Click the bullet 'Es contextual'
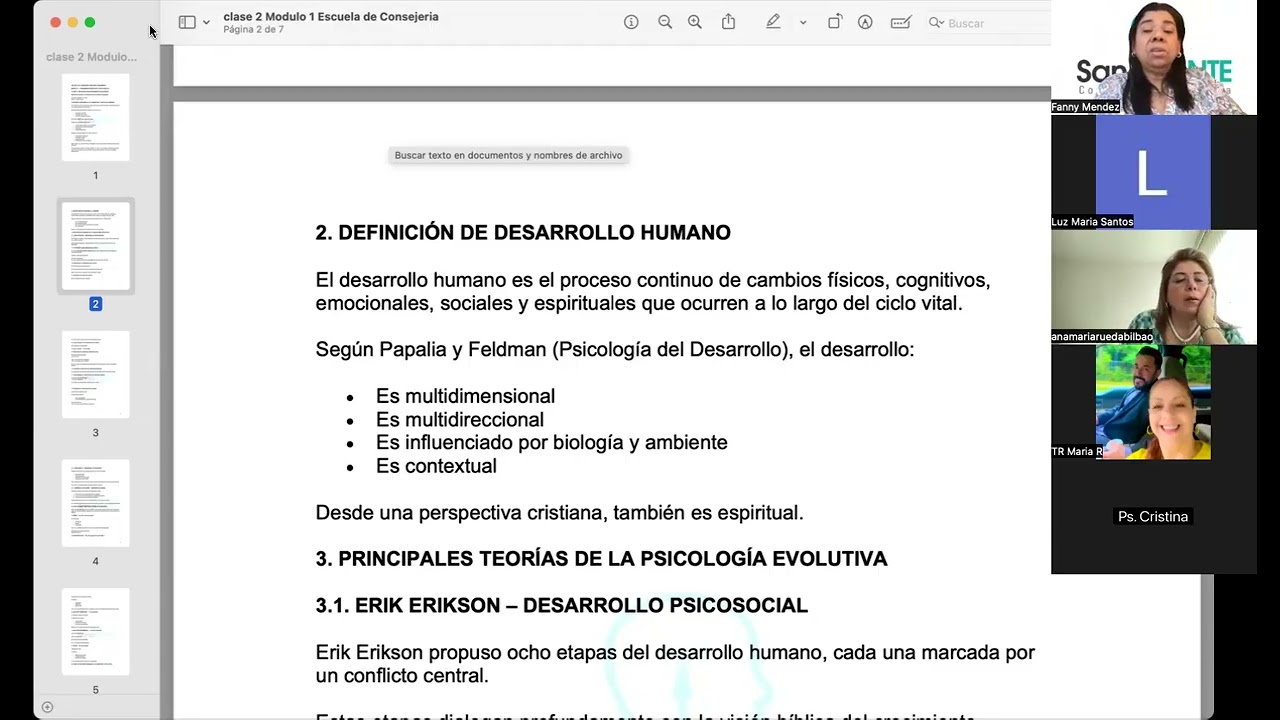The width and height of the screenshot is (1280, 720). [436, 466]
